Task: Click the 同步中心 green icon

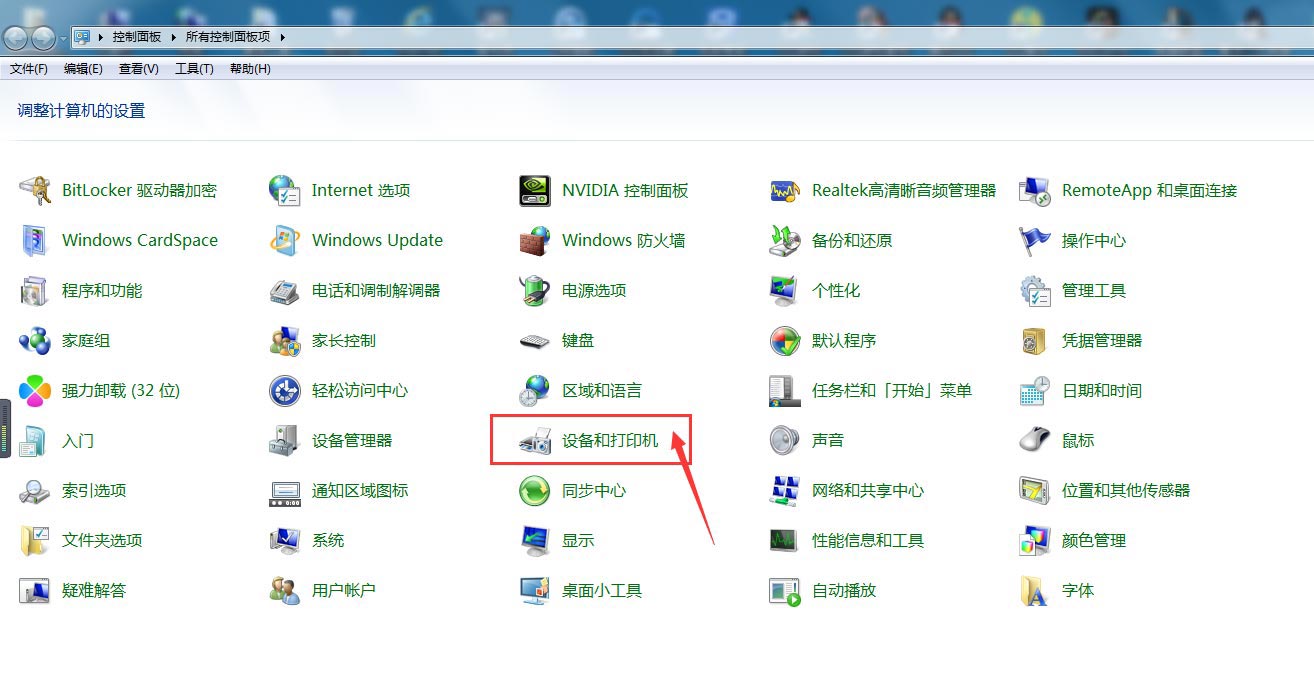Action: click(x=535, y=490)
